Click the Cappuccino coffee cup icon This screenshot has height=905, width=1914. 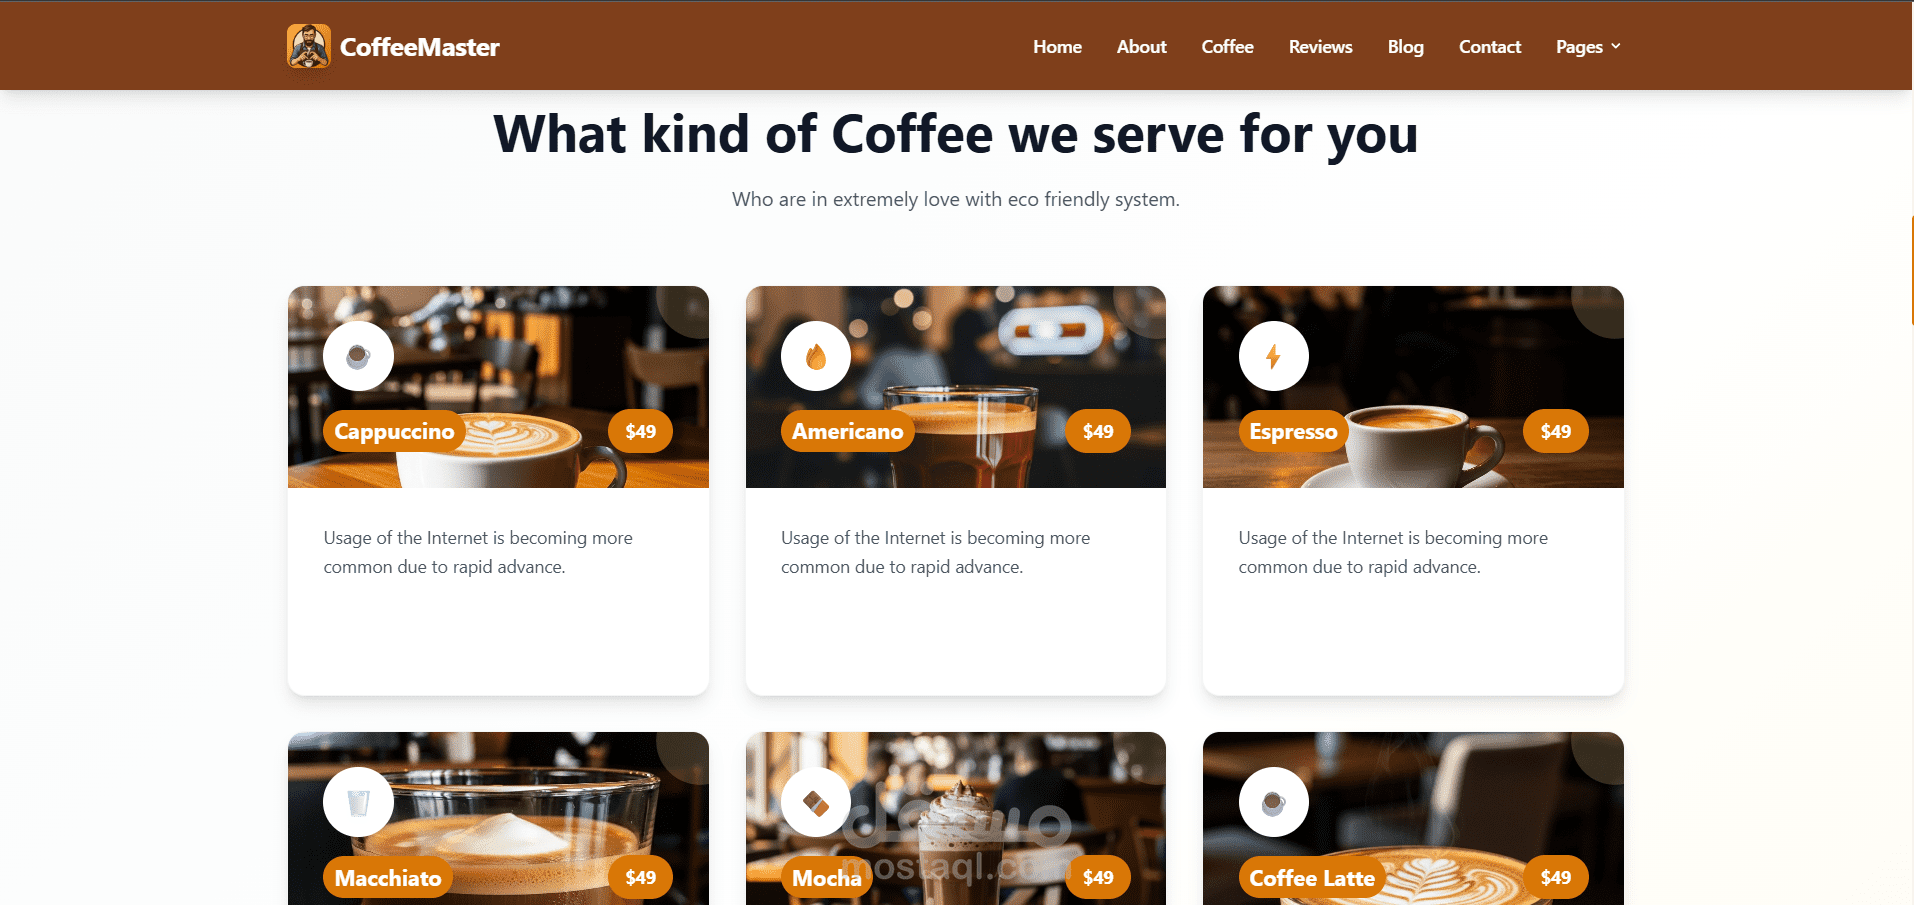[358, 356]
